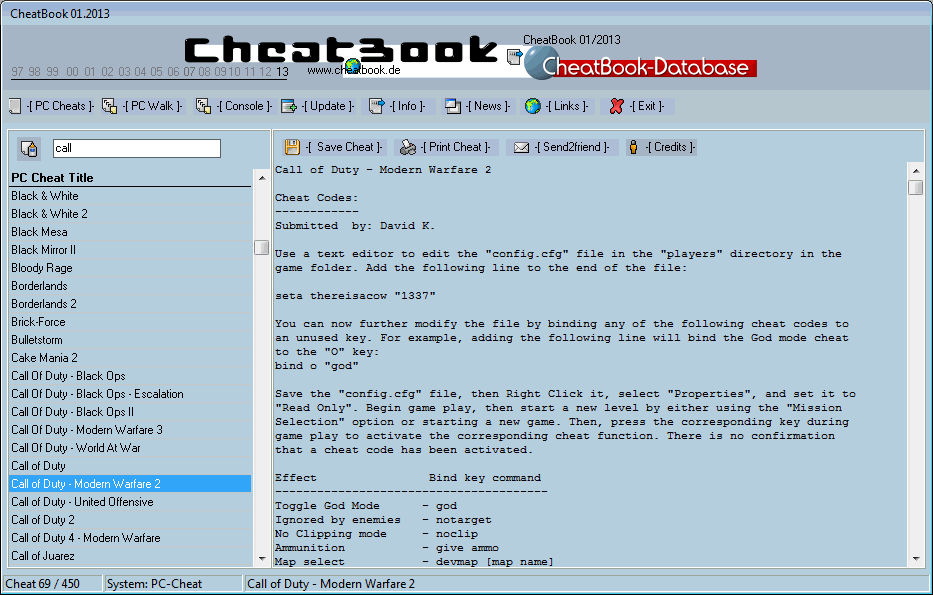
Task: Click the red Exit X icon
Action: click(616, 107)
